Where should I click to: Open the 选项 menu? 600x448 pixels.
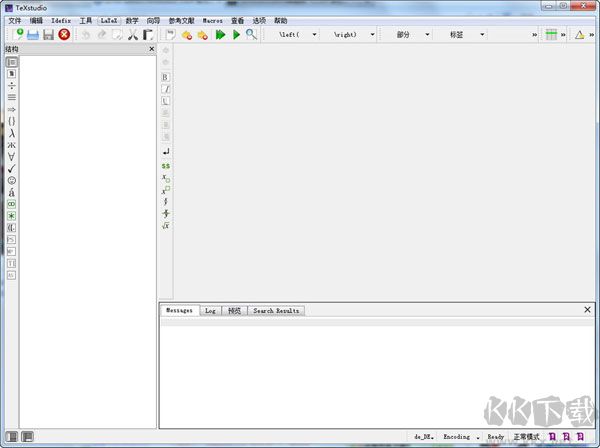point(259,21)
